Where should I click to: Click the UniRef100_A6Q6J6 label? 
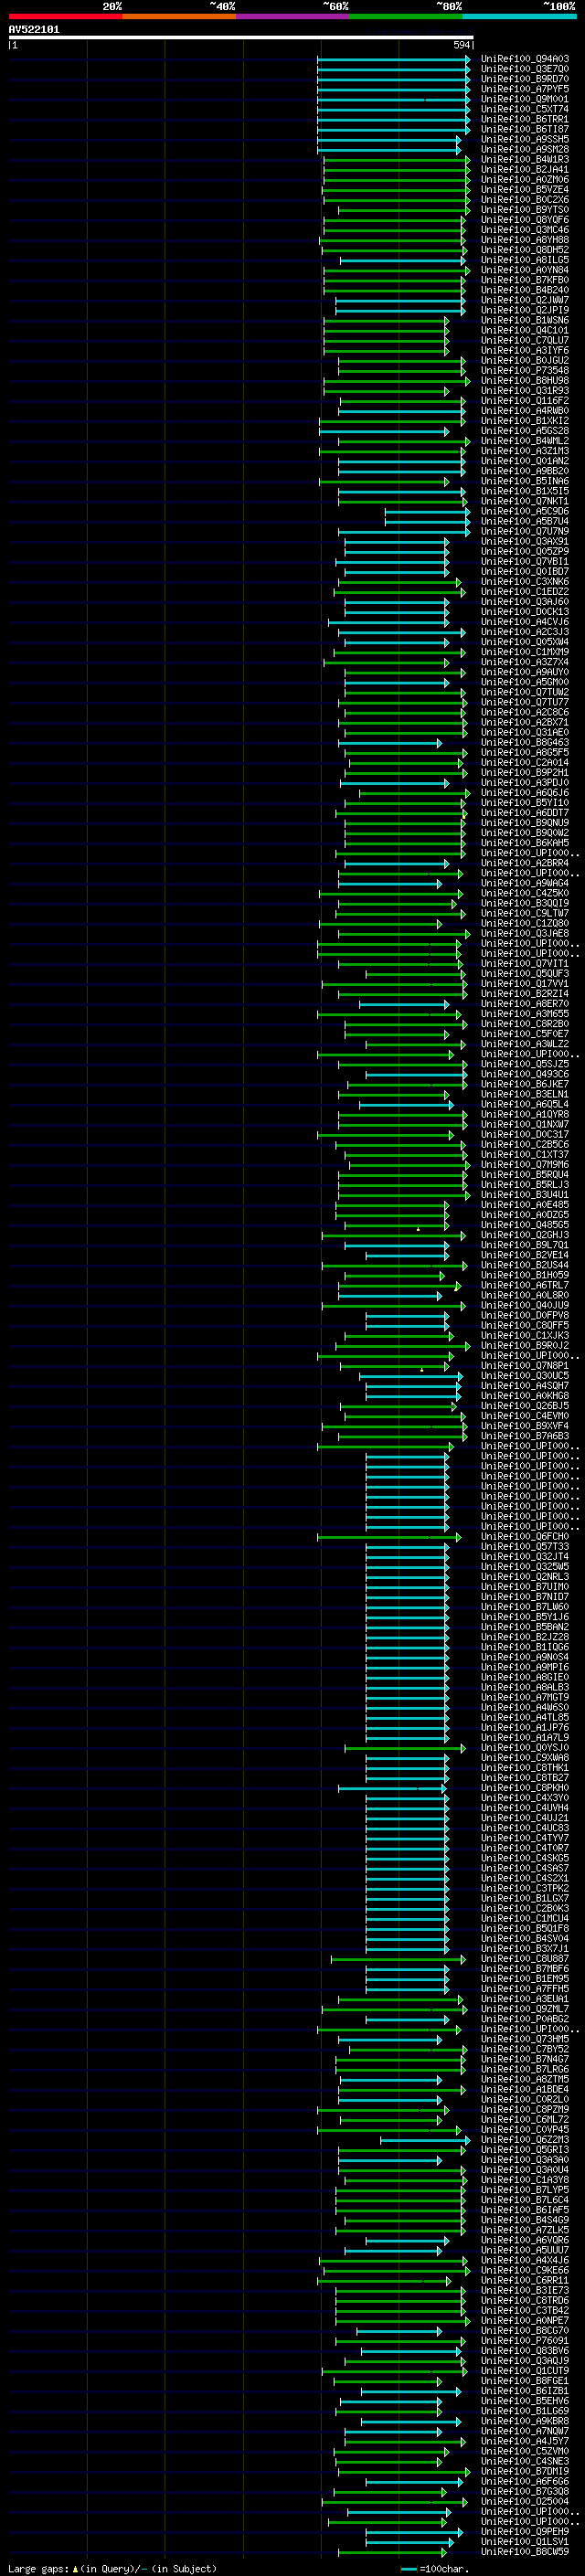[x=525, y=793]
